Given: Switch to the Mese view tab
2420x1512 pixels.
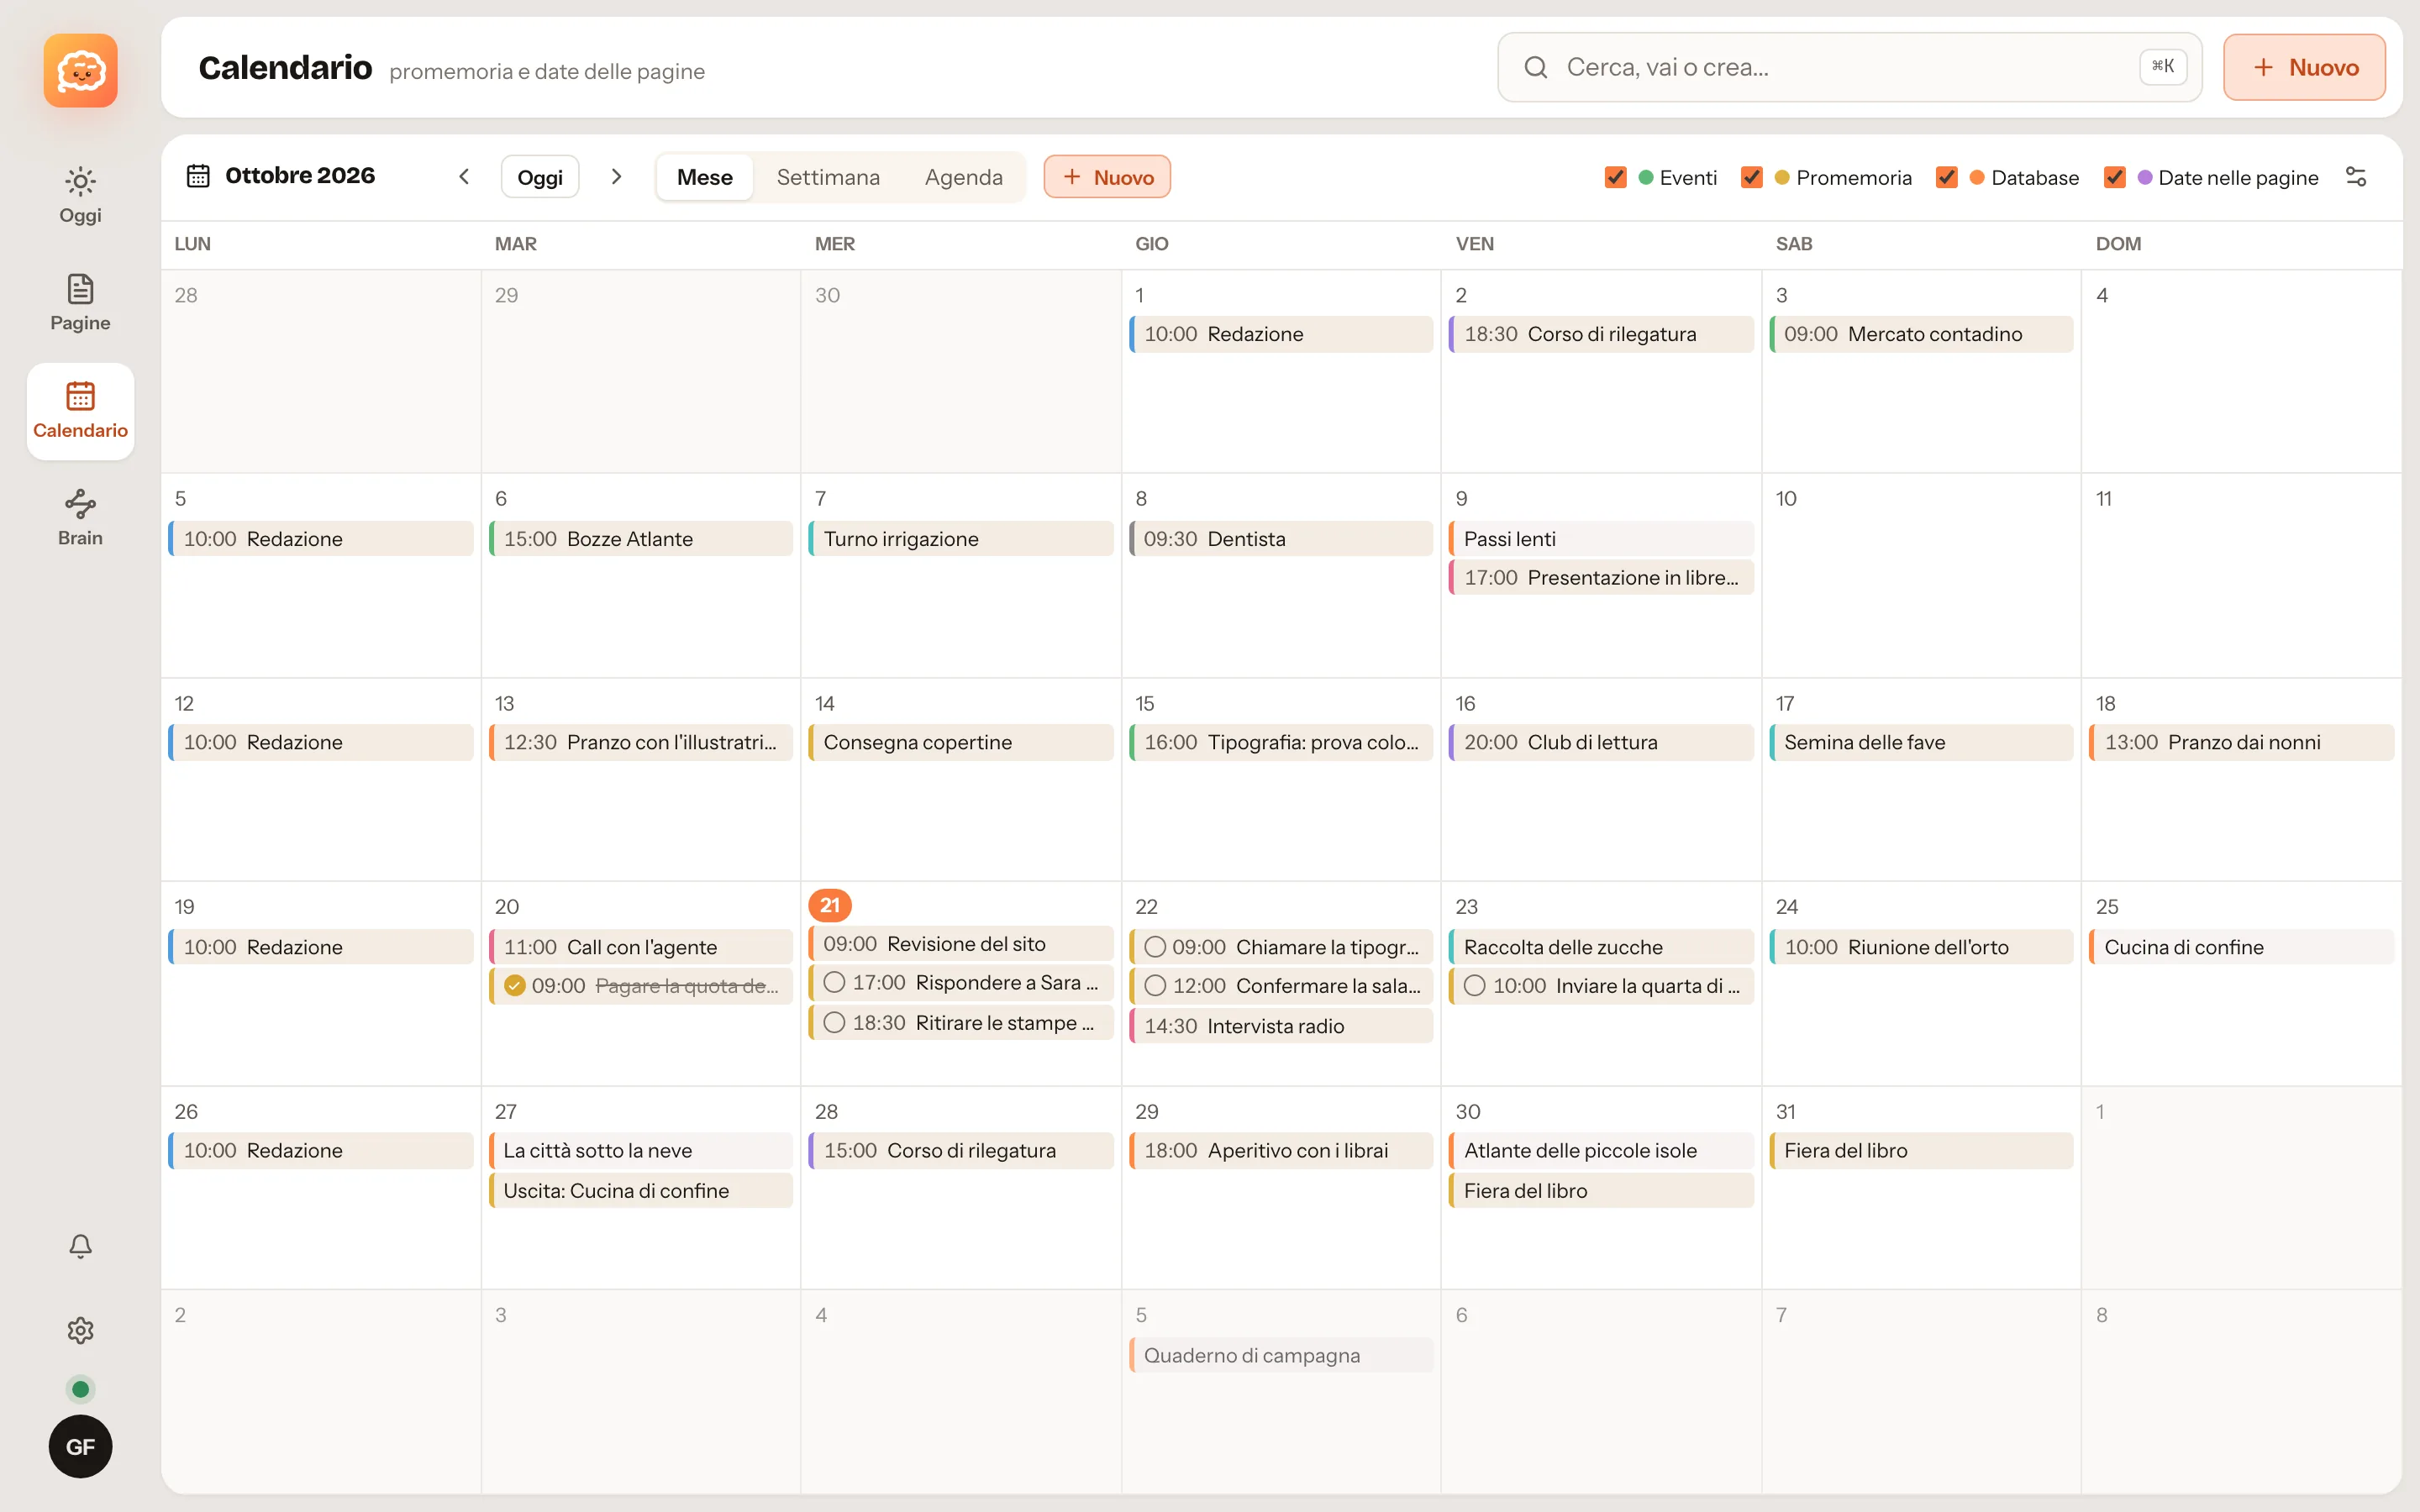Looking at the screenshot, I should 704,177.
